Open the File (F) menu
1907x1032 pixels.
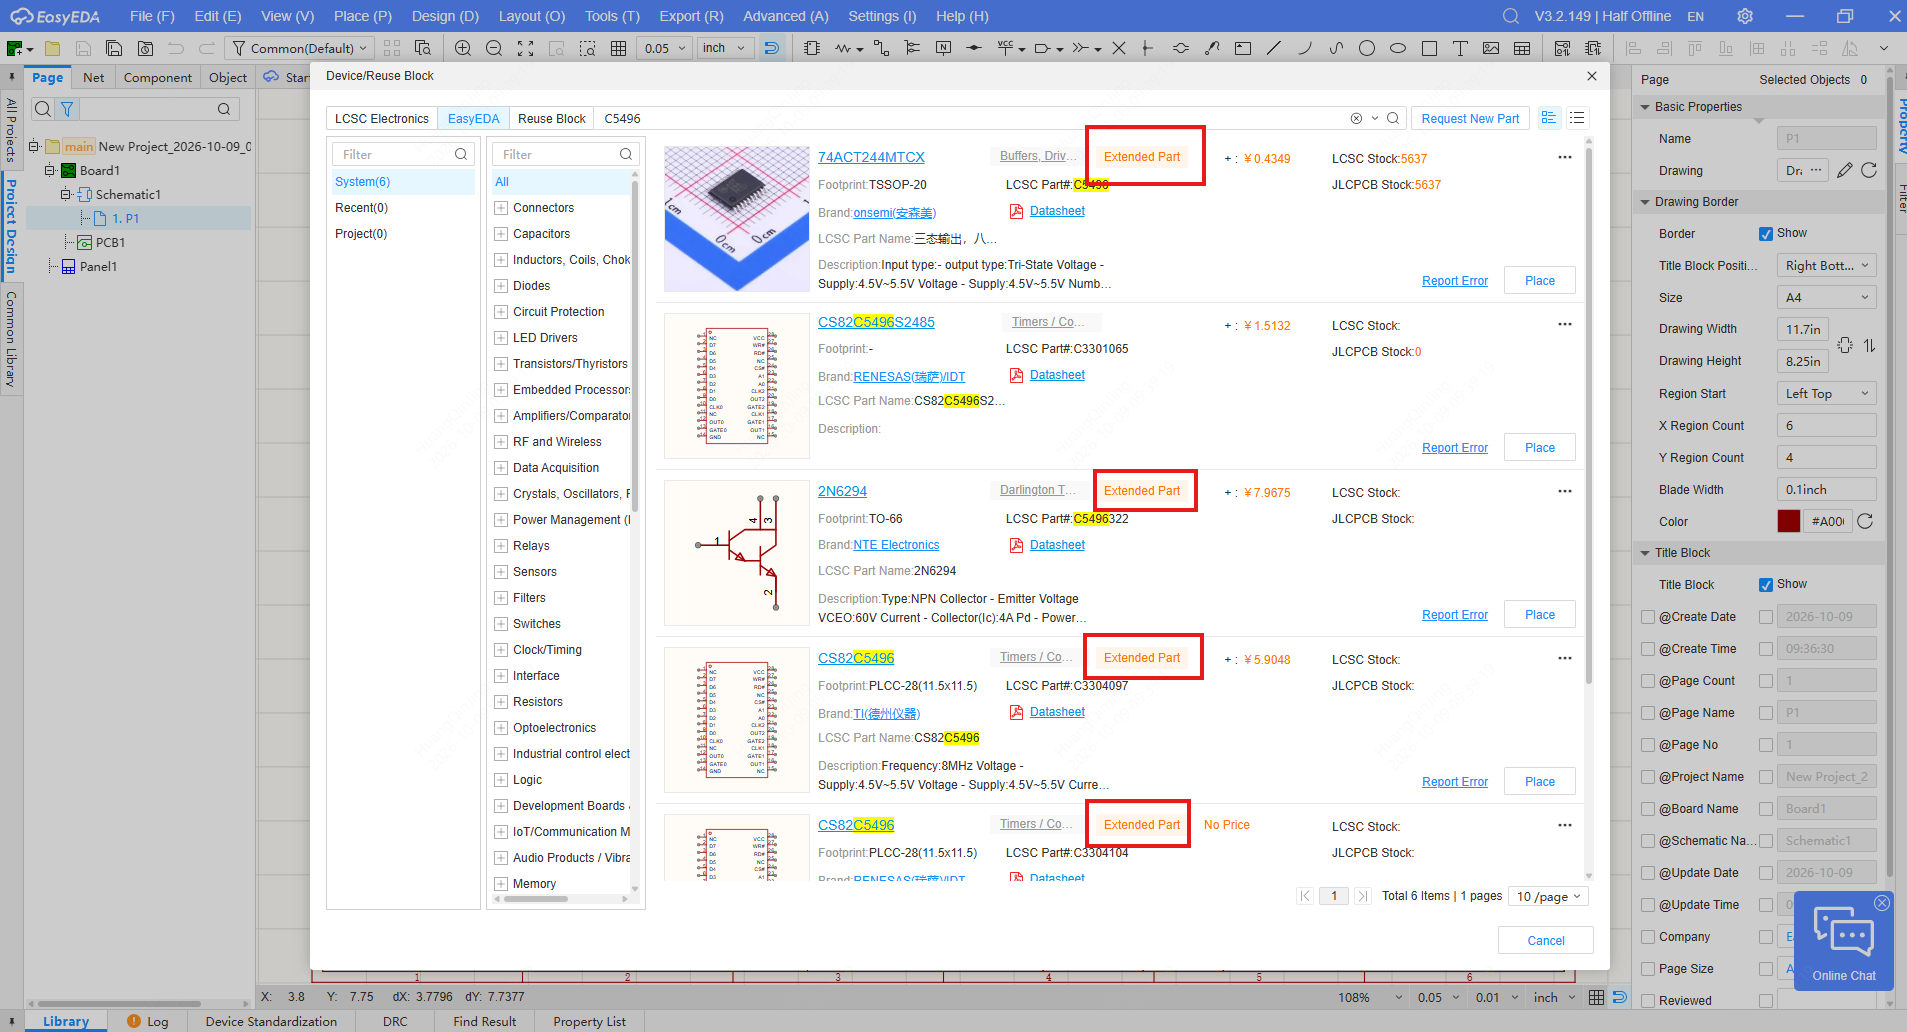[152, 16]
